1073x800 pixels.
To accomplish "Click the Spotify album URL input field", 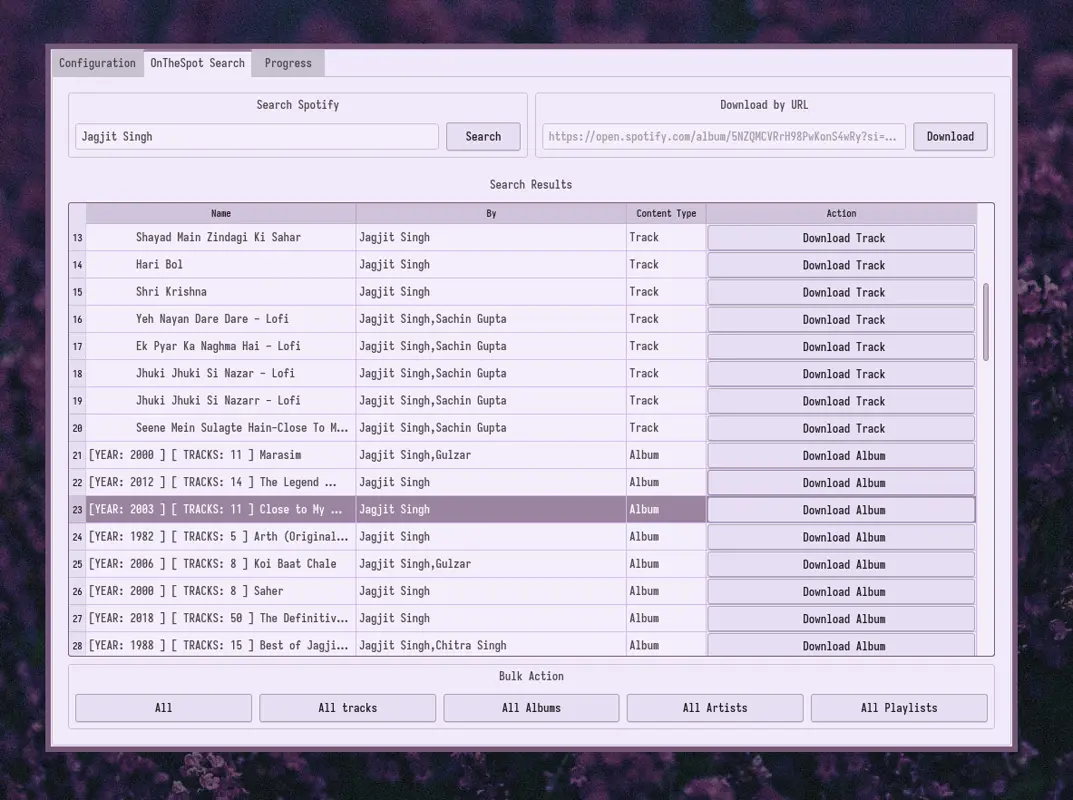I will [x=724, y=136].
